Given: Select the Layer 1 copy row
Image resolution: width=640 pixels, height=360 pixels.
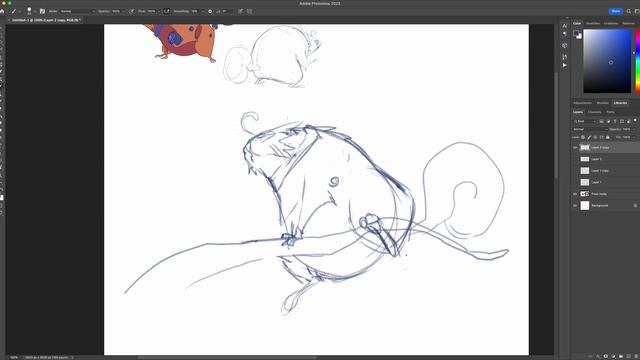Looking at the screenshot, I should (606, 171).
